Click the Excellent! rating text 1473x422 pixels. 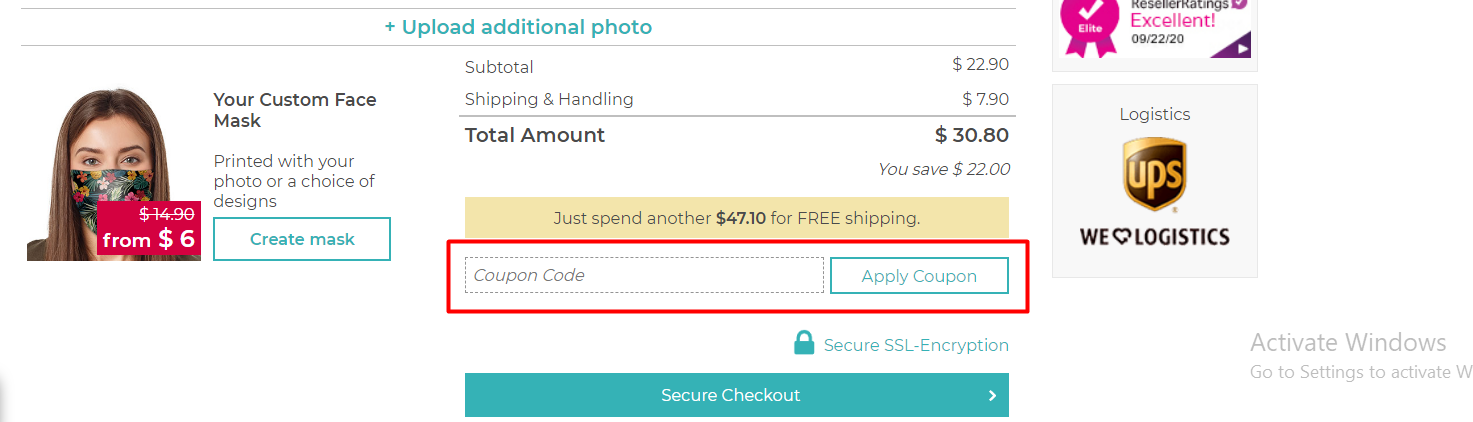1172,21
